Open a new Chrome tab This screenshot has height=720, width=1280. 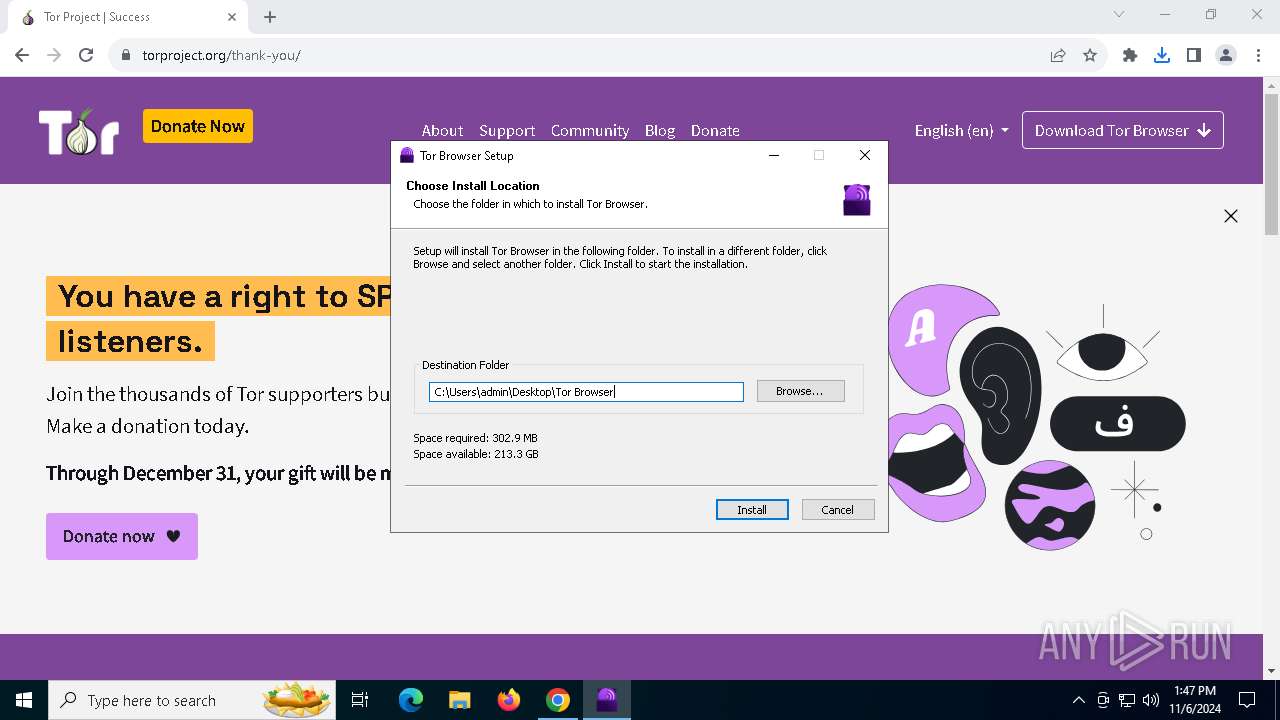click(270, 17)
